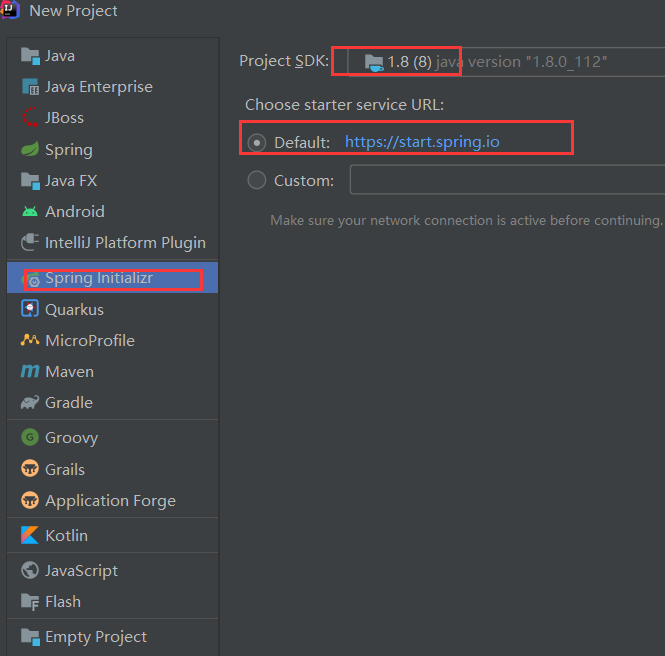Viewport: 665px width, 656px height.
Task: Select Empty Project option
Action: (95, 637)
